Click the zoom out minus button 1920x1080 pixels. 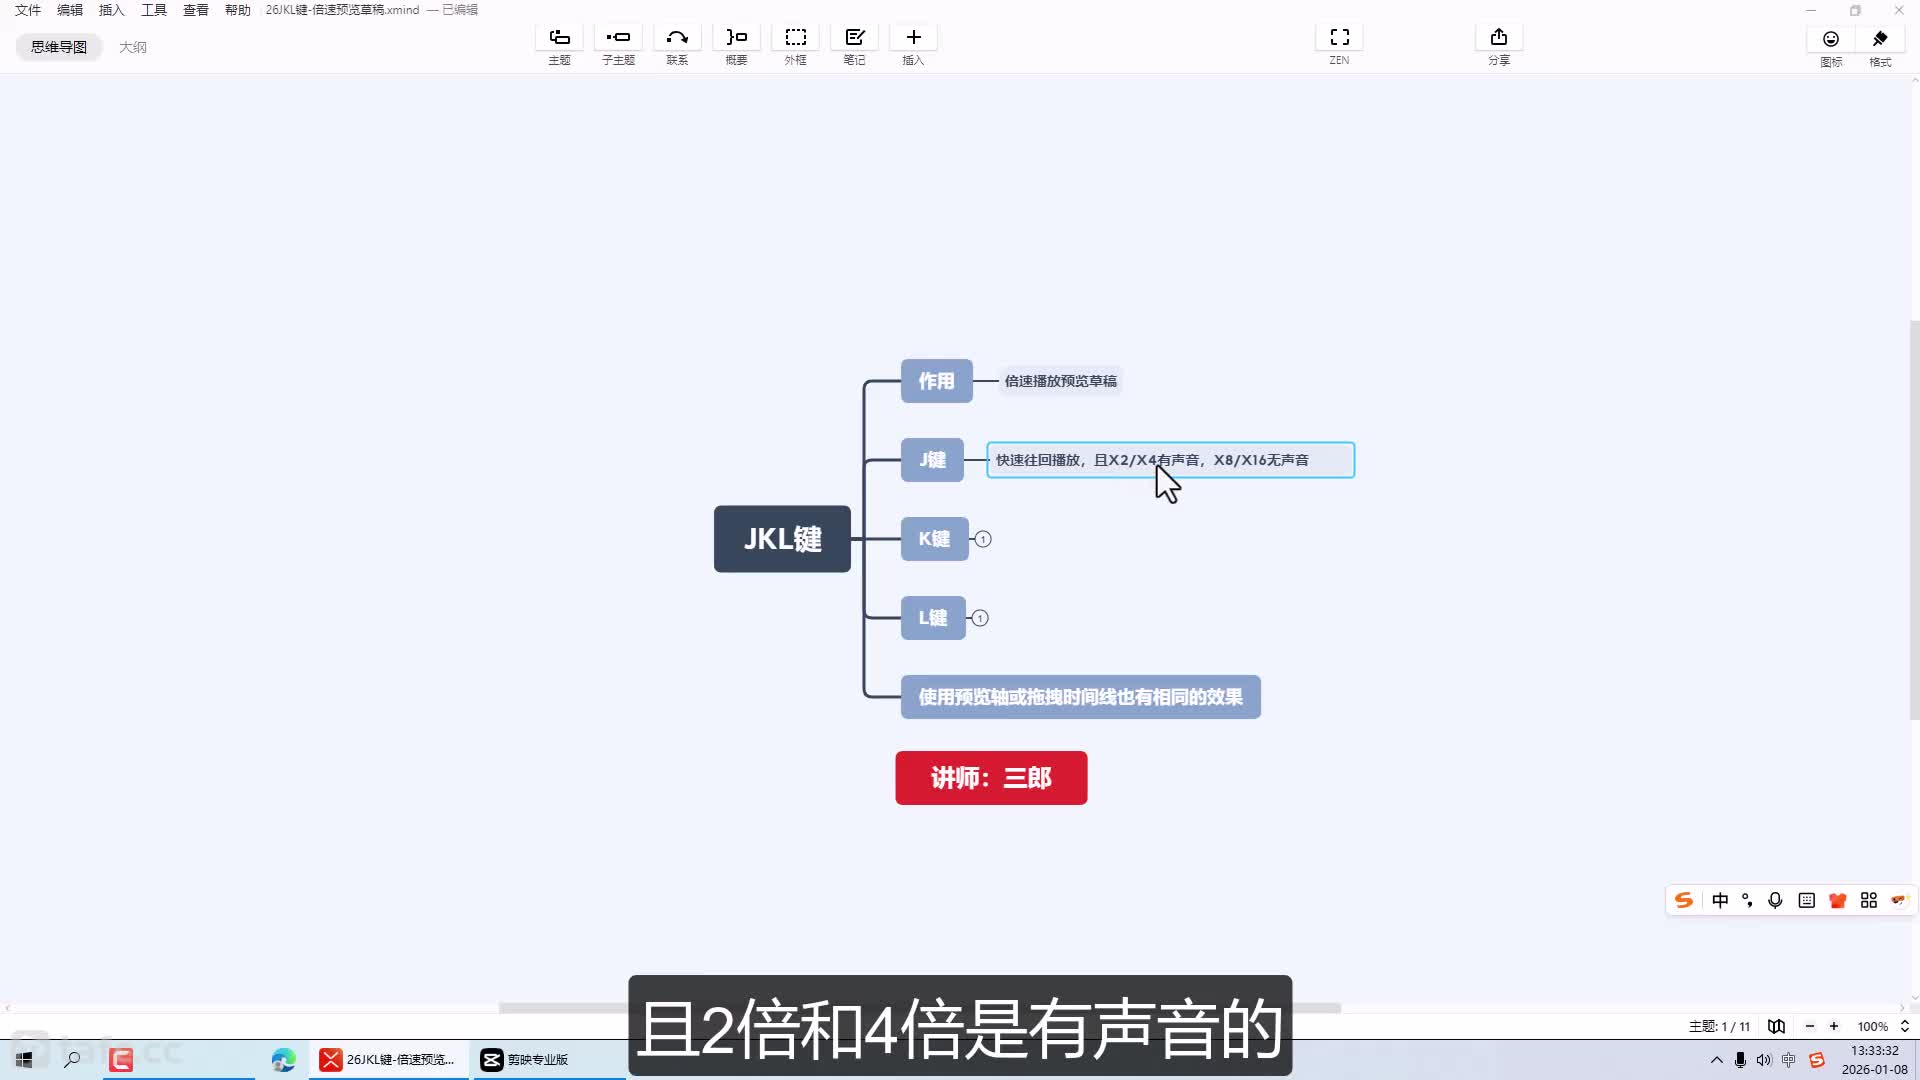tap(1809, 1026)
